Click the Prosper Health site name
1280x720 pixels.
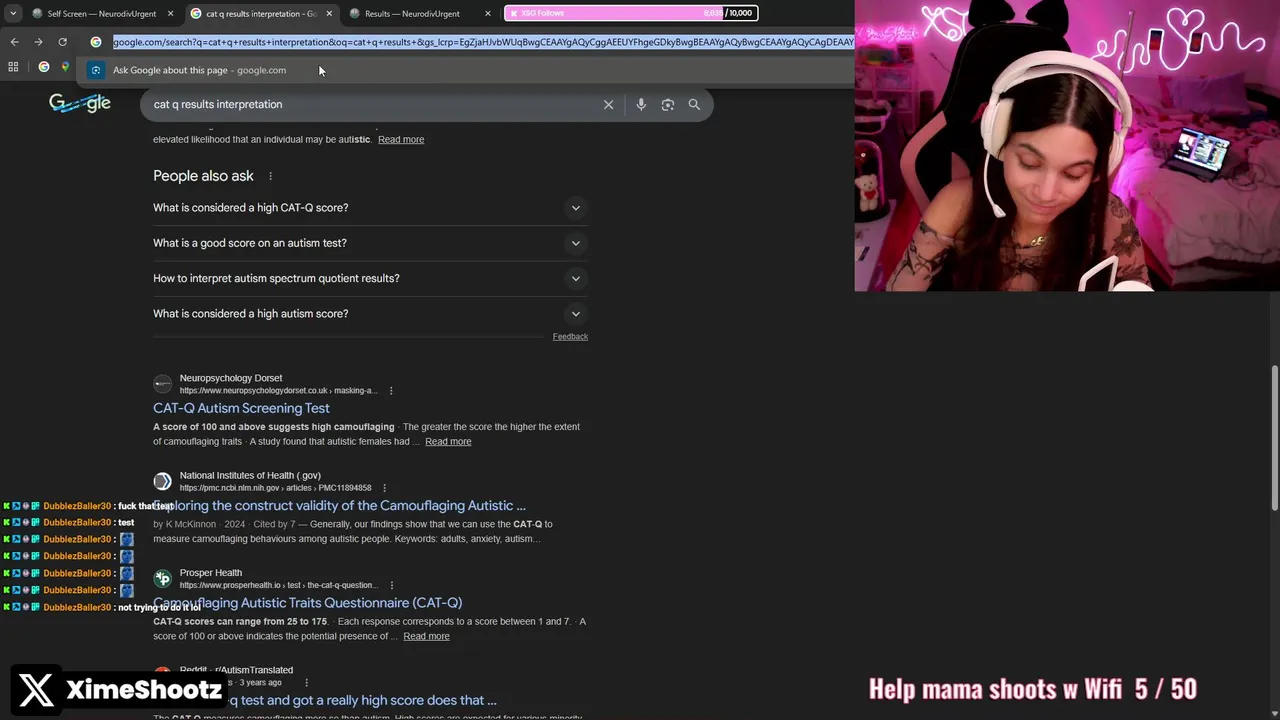211,573
